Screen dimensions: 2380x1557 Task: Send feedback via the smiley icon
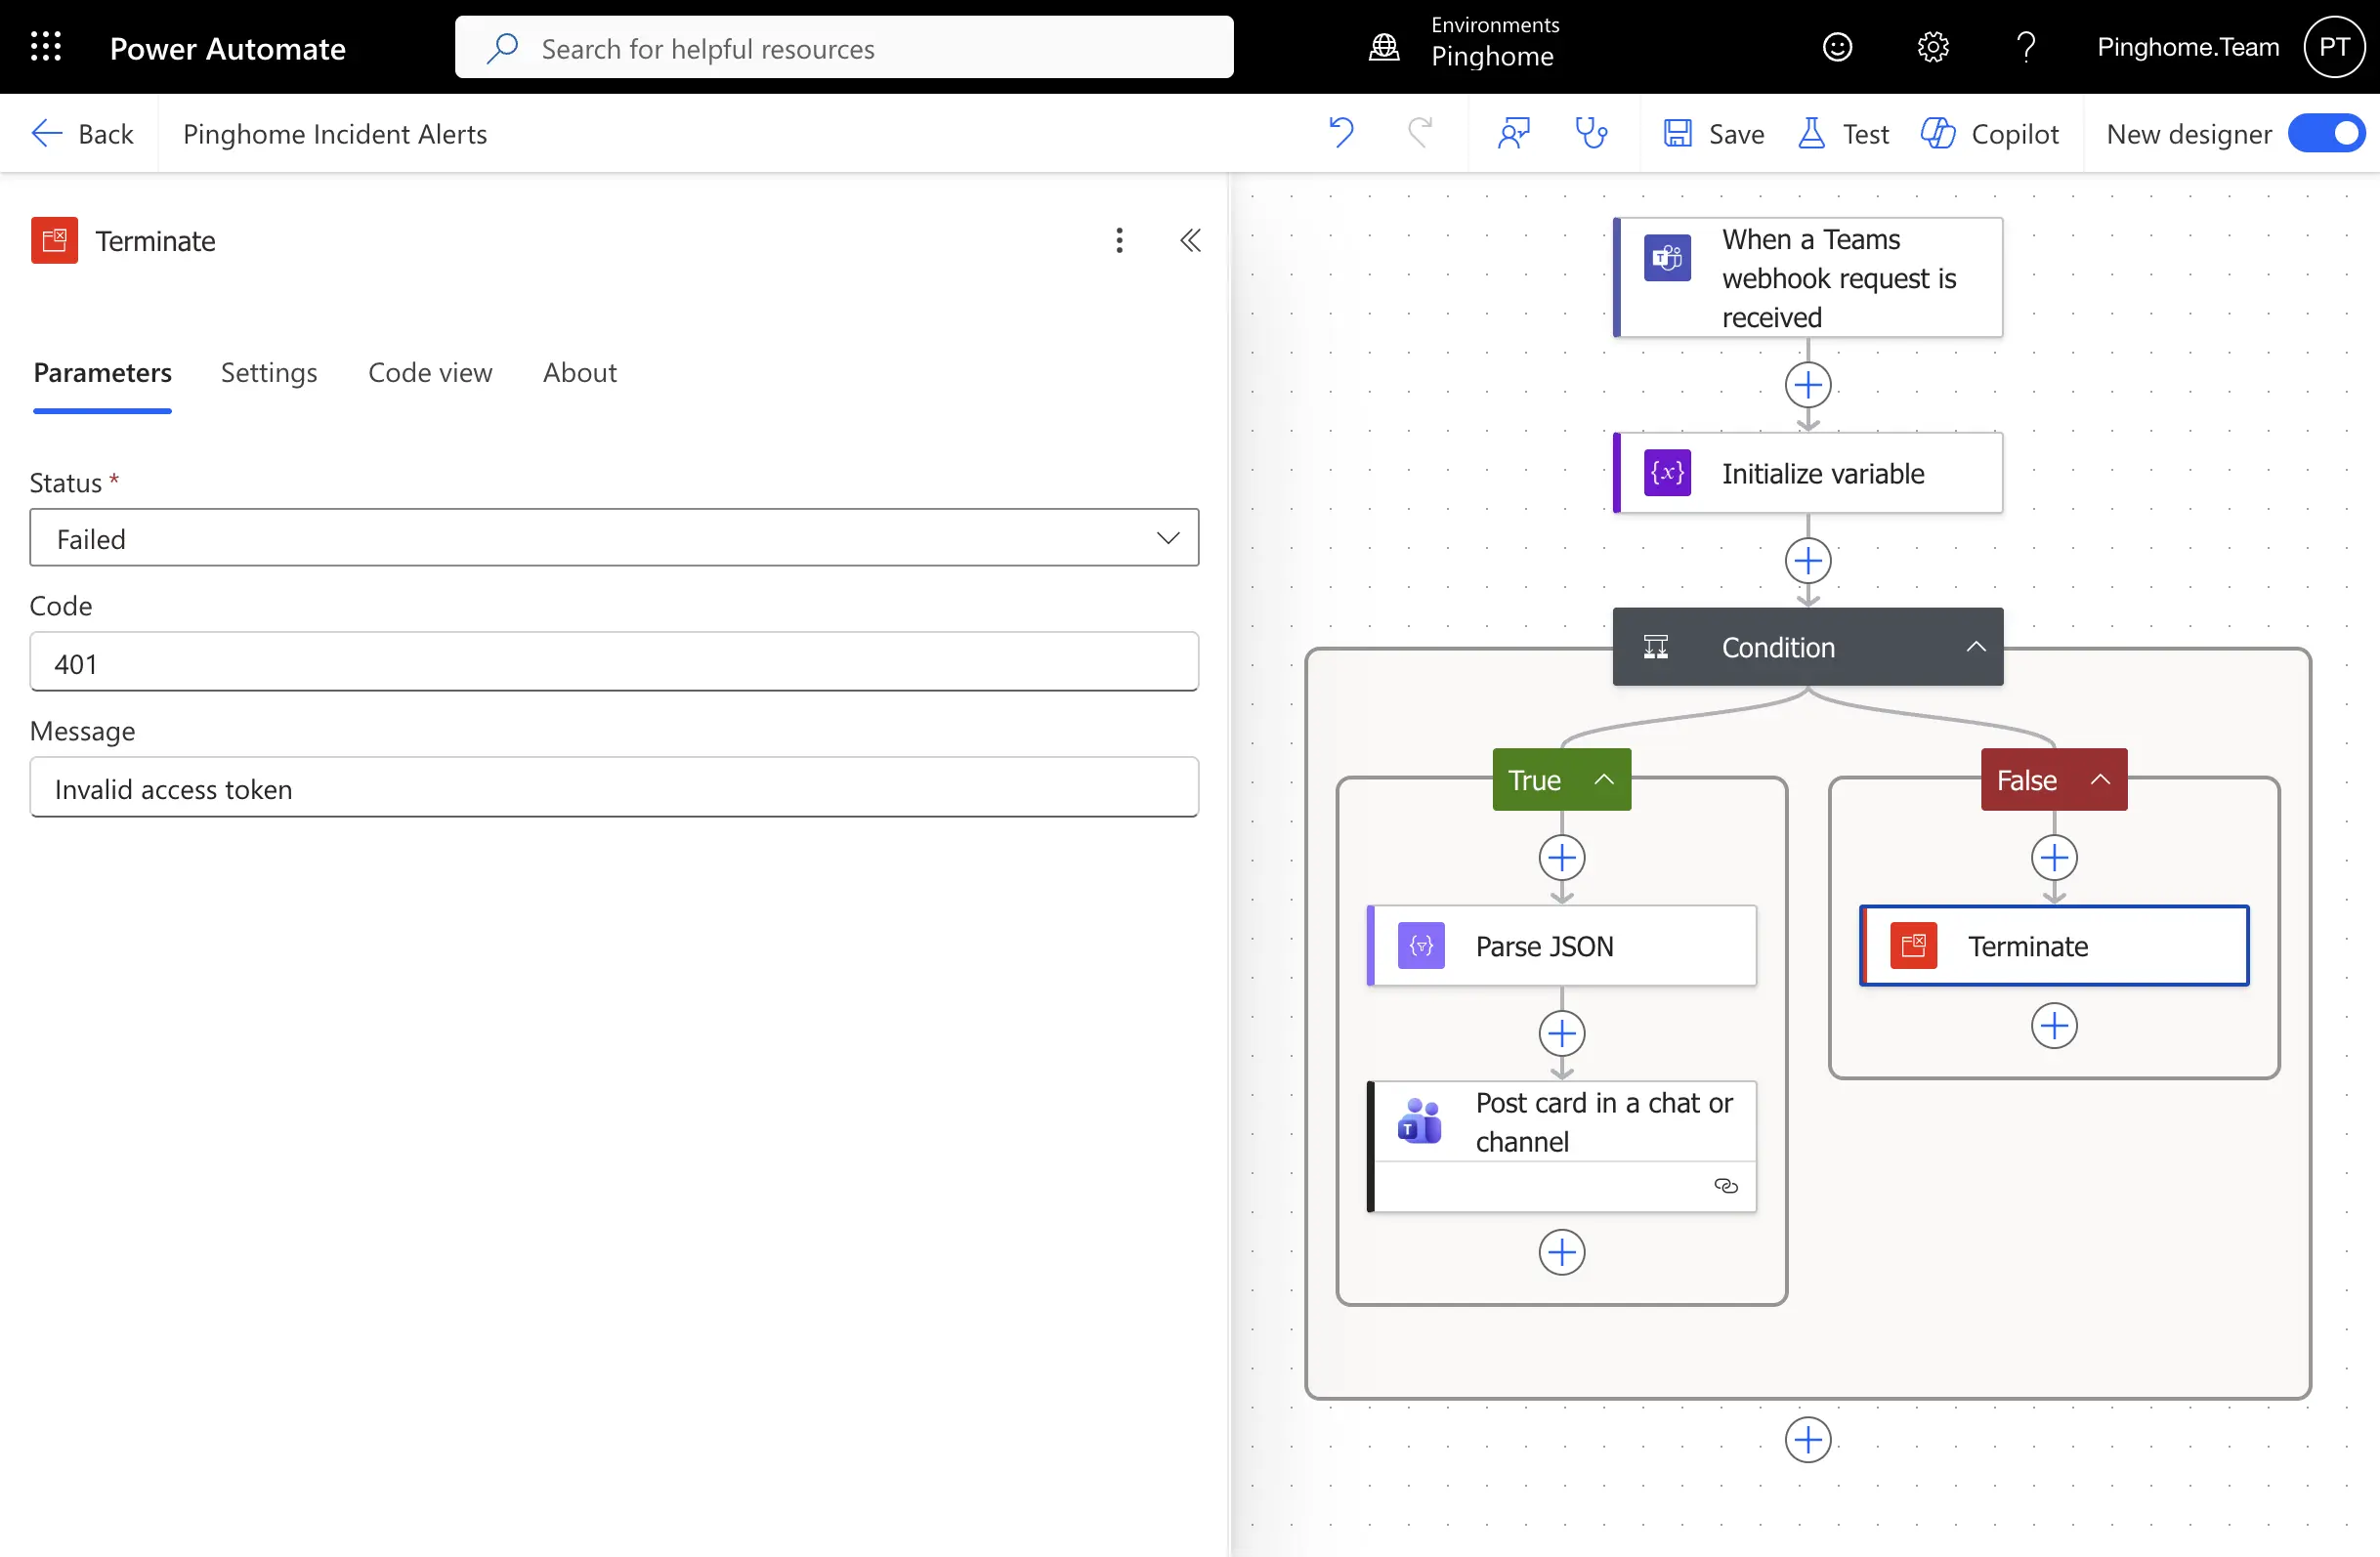1838,46
